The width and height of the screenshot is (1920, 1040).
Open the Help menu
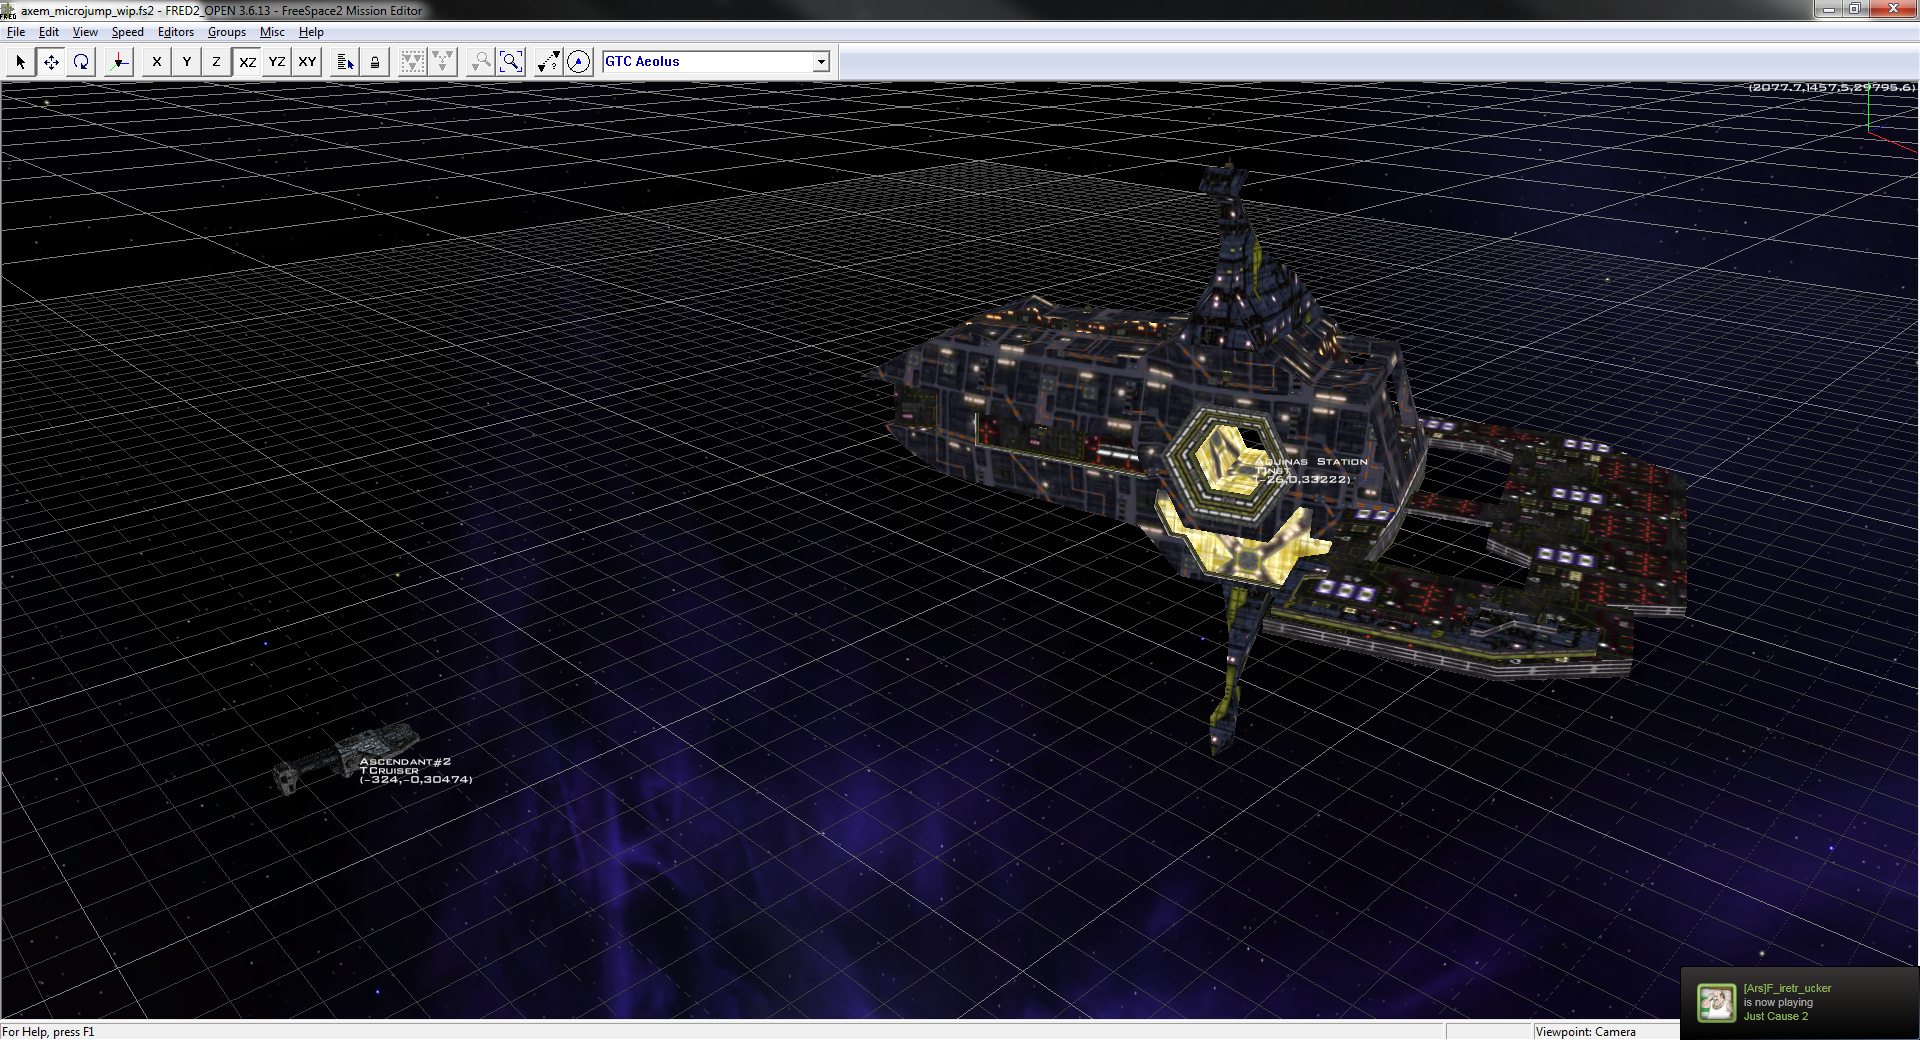(311, 32)
